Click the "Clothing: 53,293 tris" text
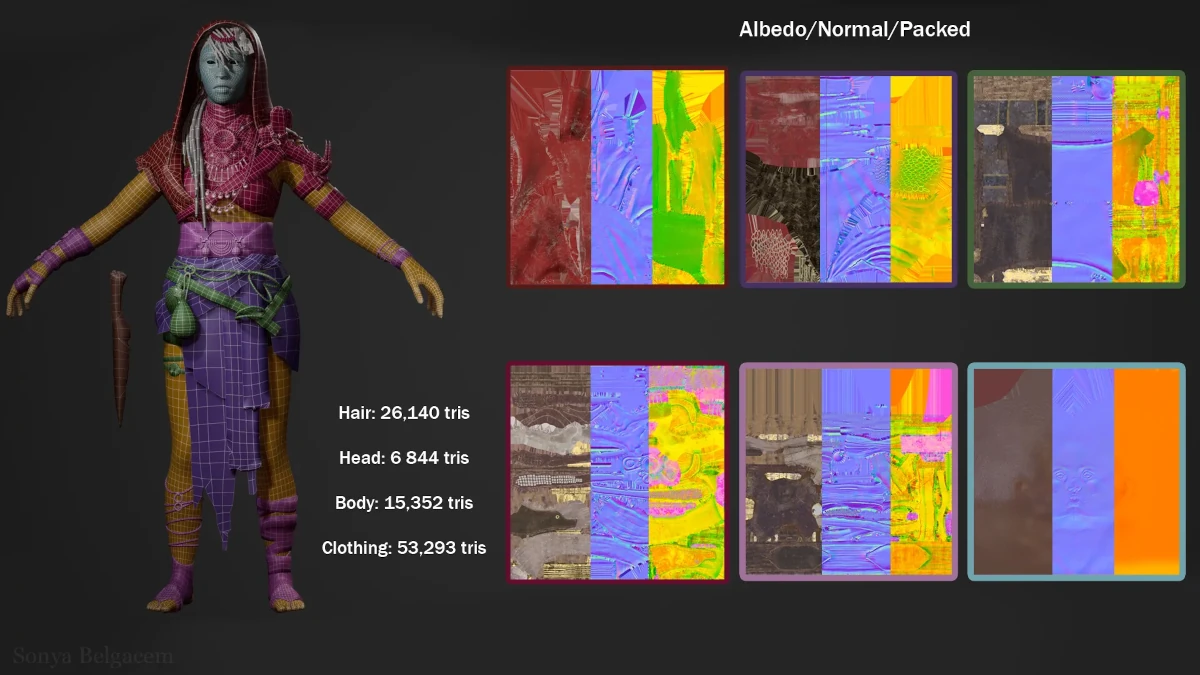1200x675 pixels. point(404,547)
